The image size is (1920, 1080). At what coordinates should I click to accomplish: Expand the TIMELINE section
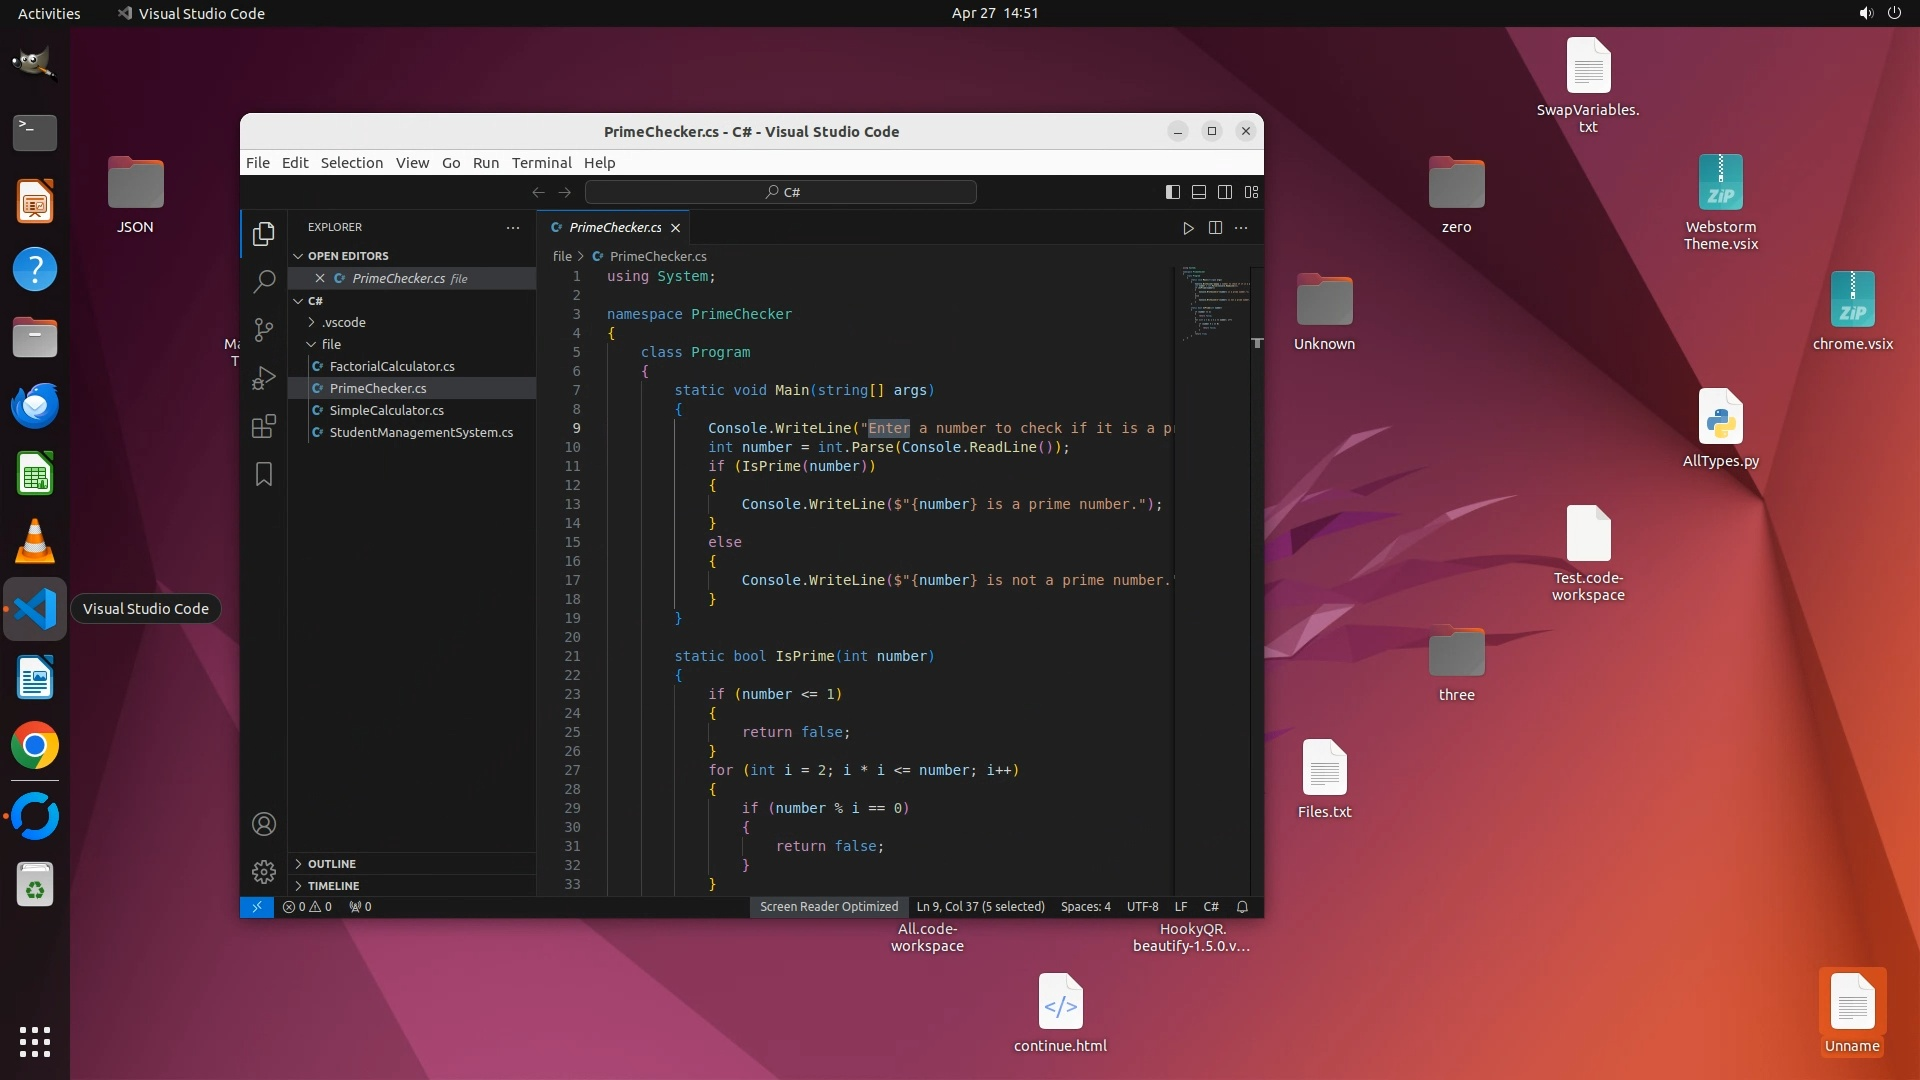coord(333,886)
